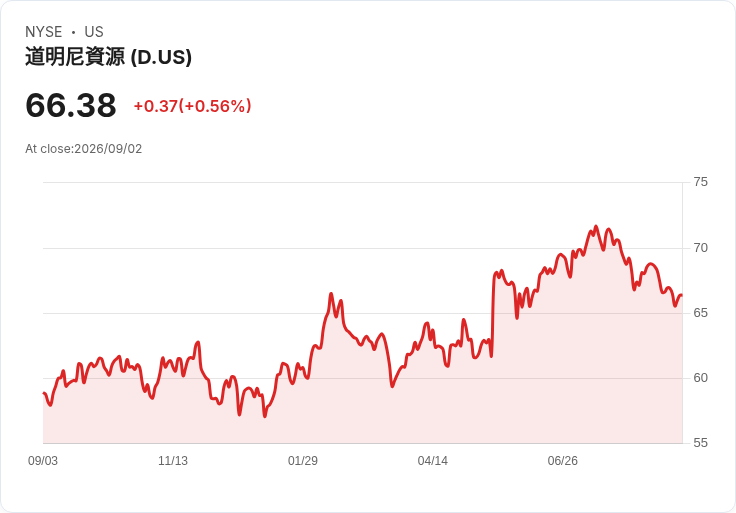
Task: Click the 06/26 date label on x-axis
Action: point(563,461)
